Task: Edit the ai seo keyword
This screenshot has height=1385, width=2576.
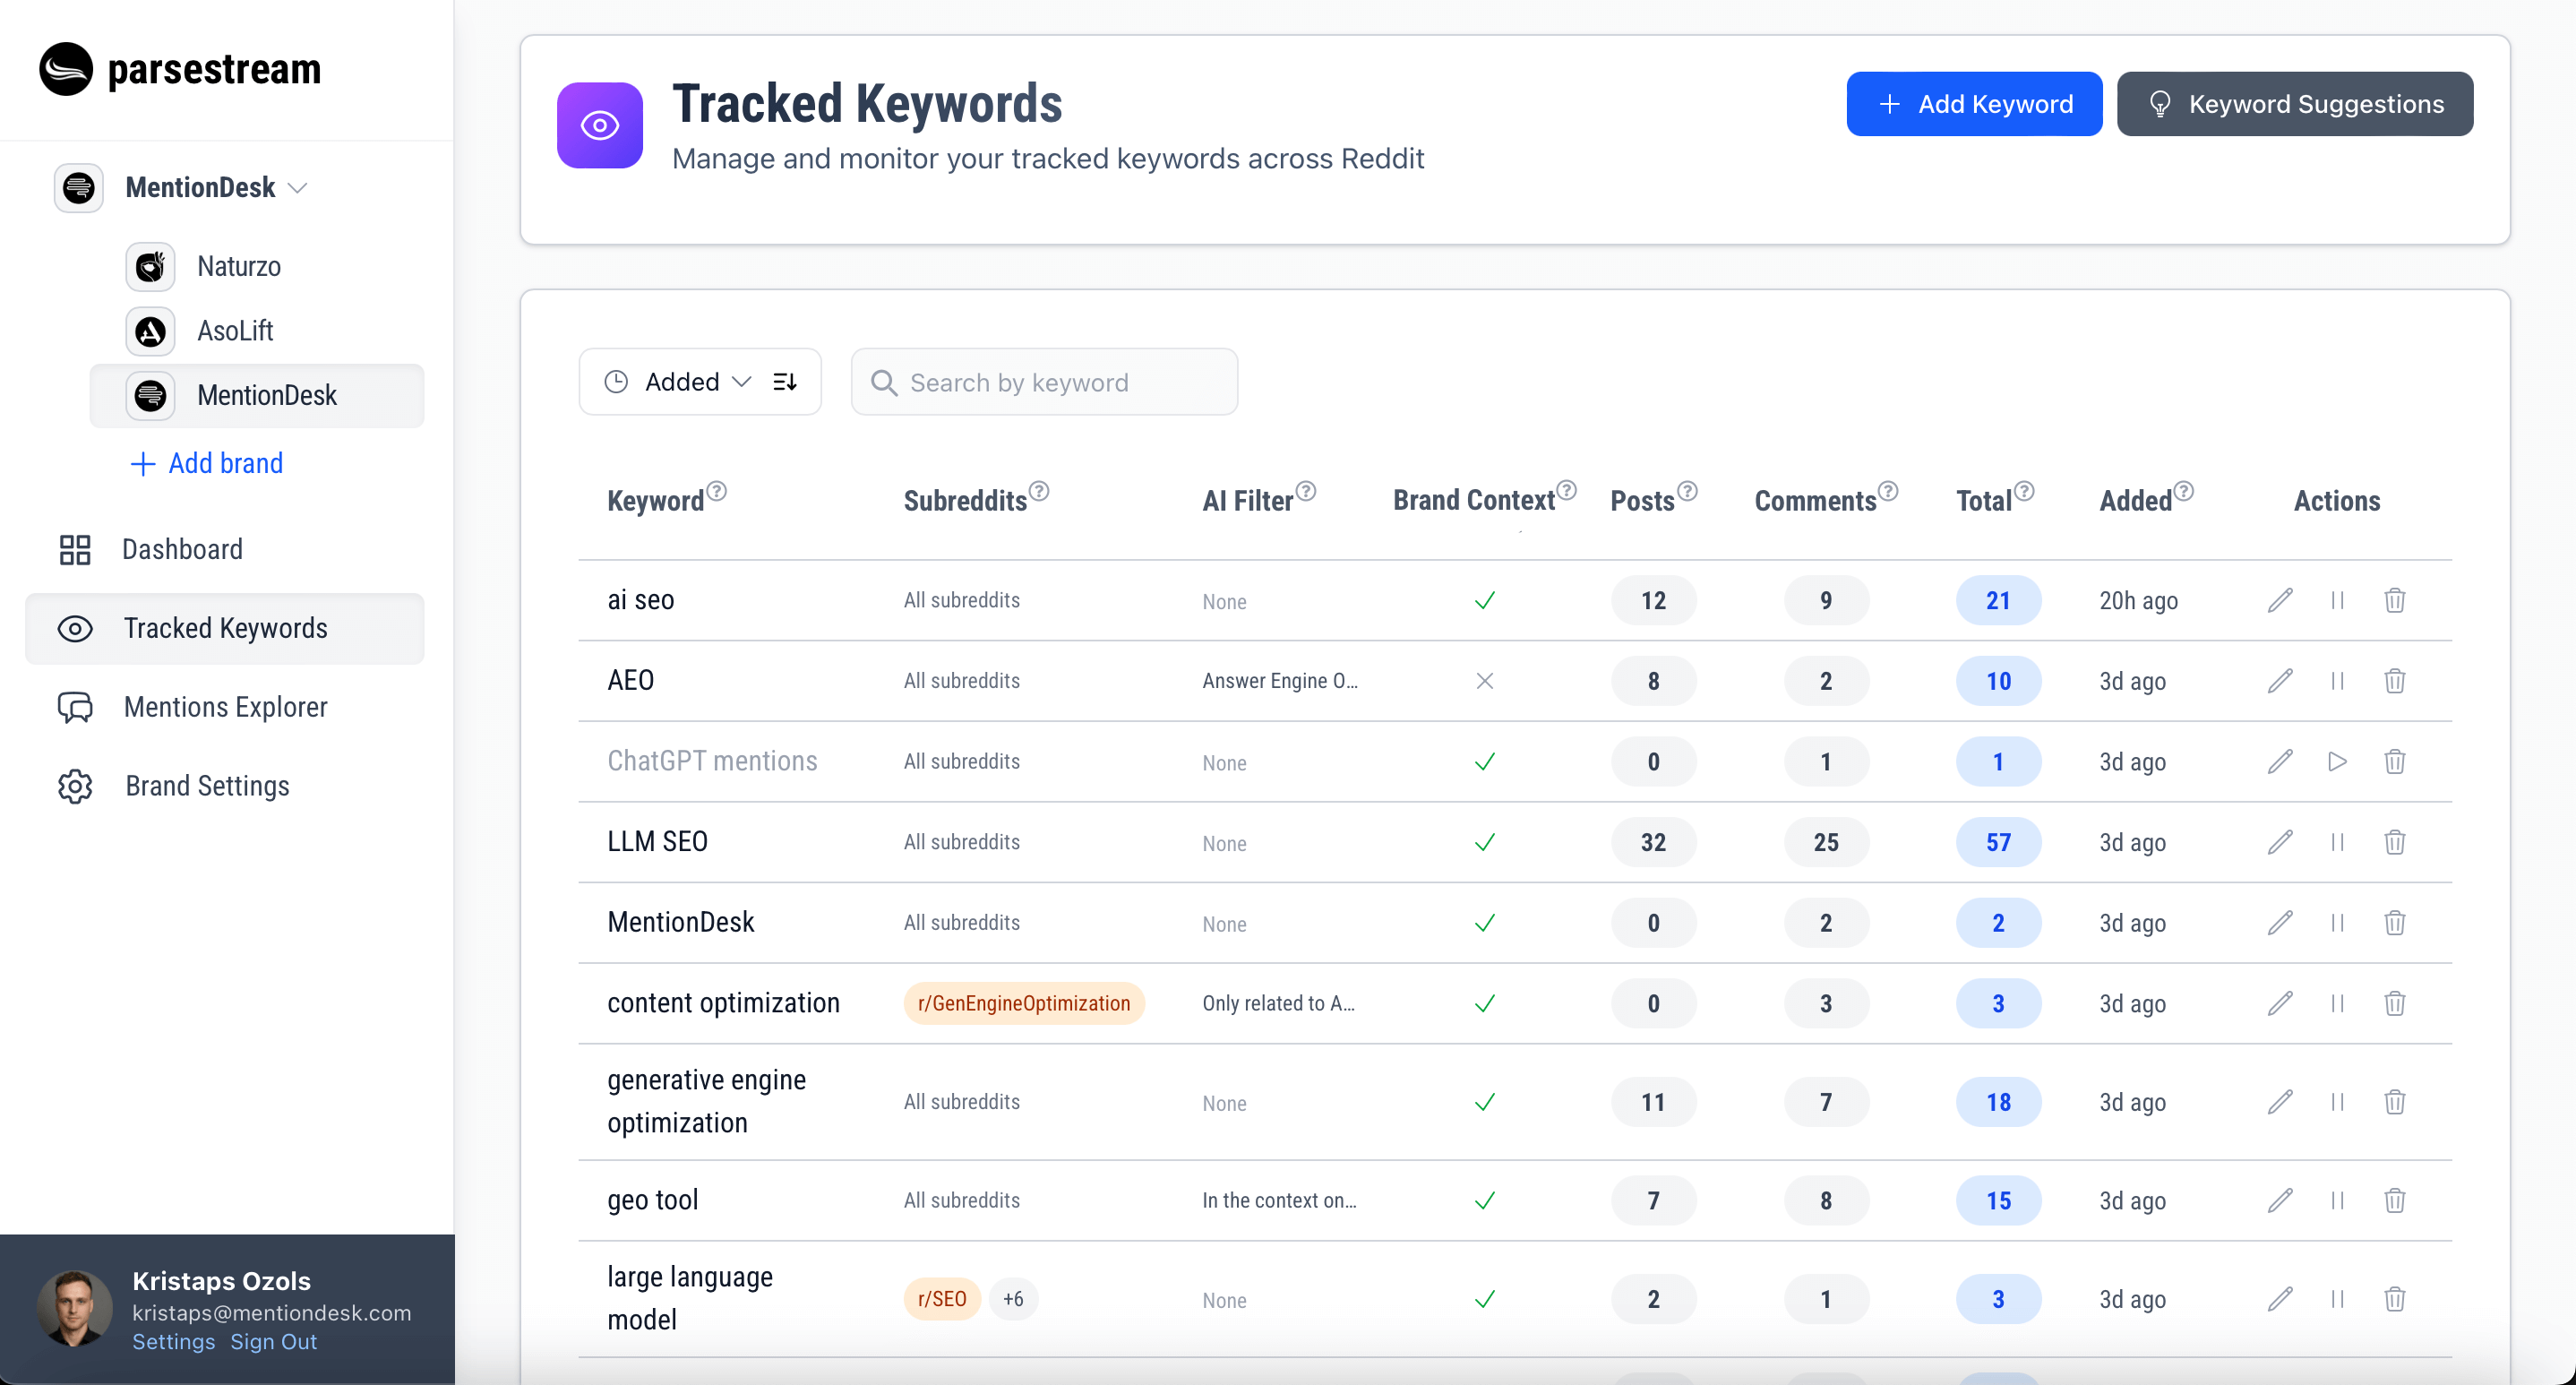Action: (2279, 600)
